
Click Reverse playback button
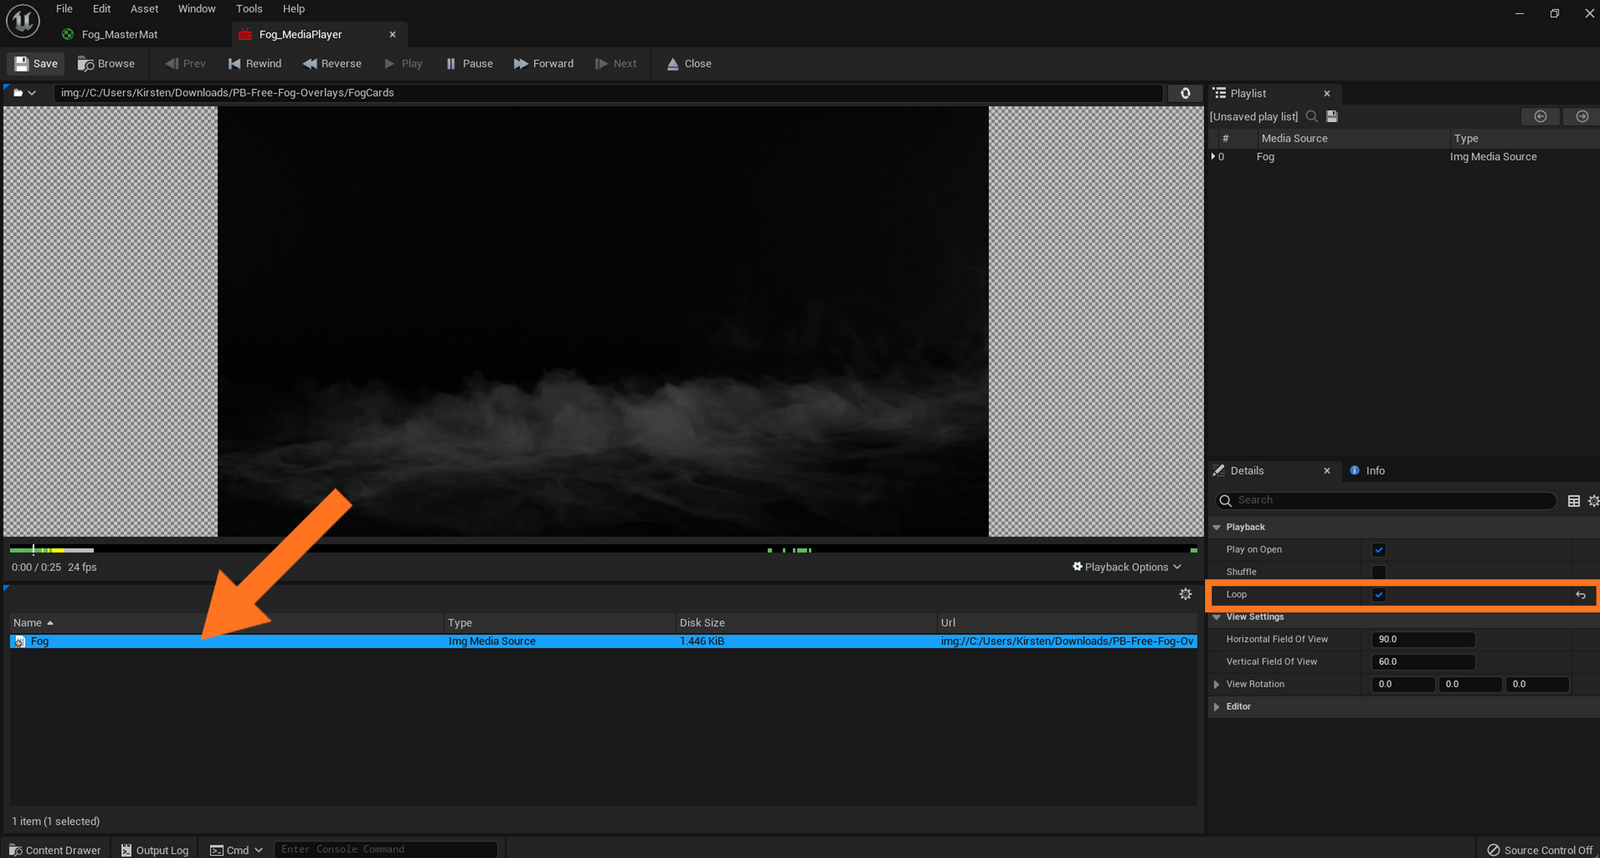click(x=332, y=64)
